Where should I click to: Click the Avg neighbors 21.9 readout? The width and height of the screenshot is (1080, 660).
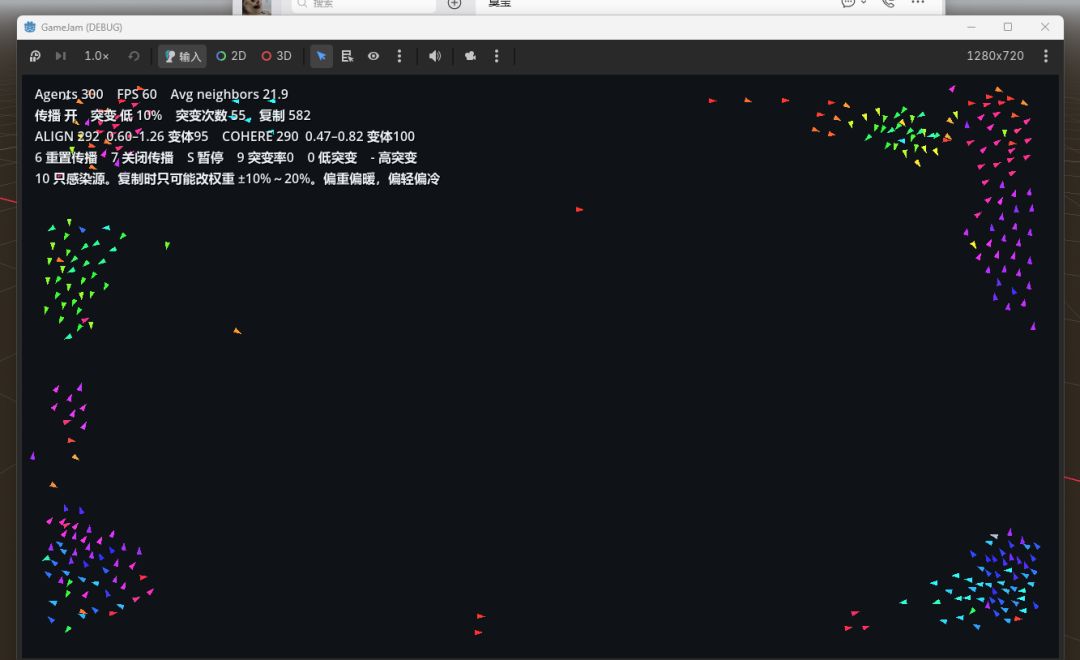pyautogui.click(x=229, y=94)
